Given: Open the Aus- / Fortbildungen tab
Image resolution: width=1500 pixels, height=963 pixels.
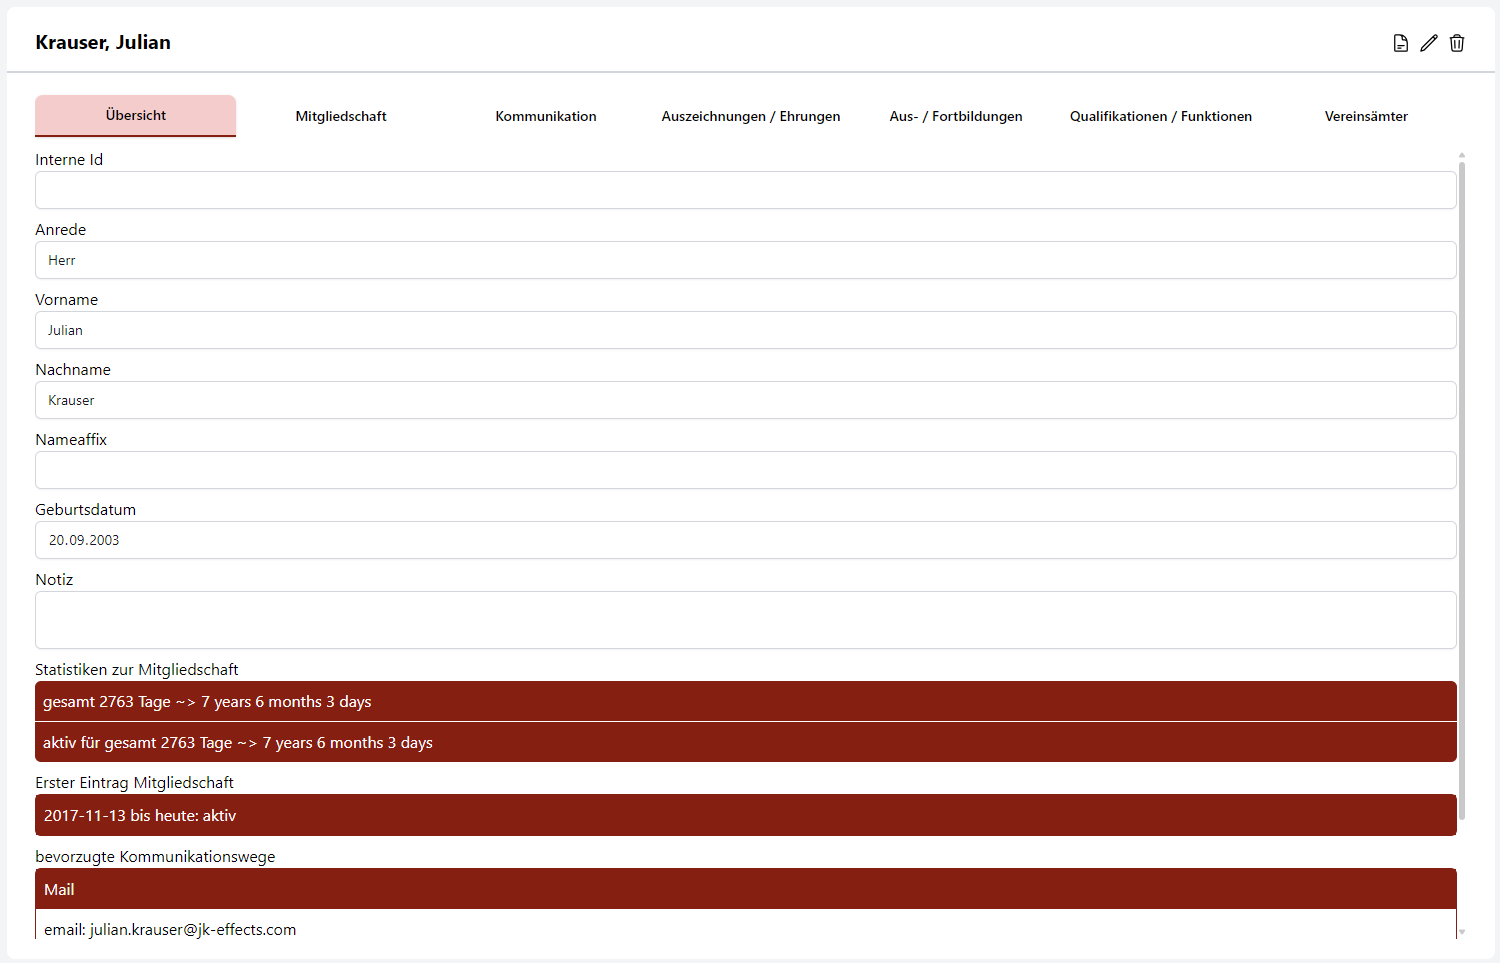Looking at the screenshot, I should [956, 116].
